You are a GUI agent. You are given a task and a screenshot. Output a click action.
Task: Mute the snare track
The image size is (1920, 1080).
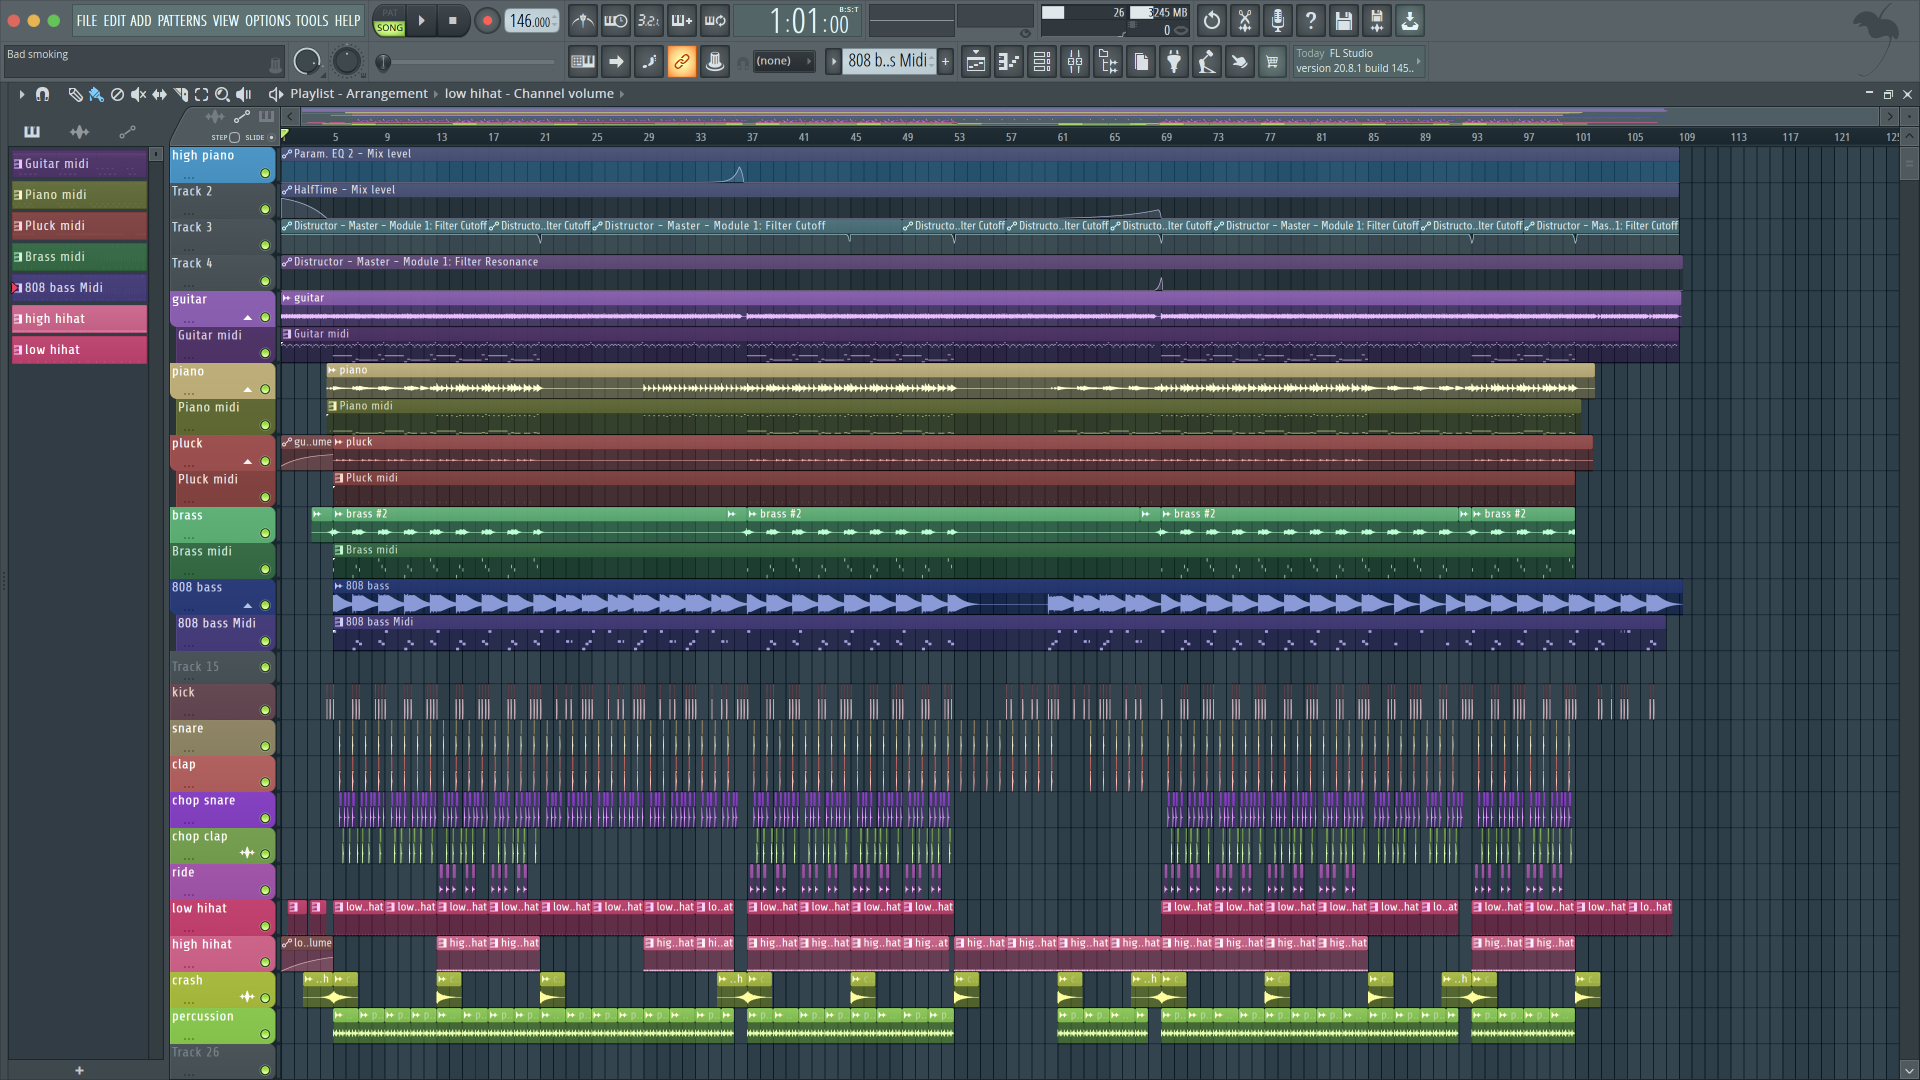click(265, 746)
